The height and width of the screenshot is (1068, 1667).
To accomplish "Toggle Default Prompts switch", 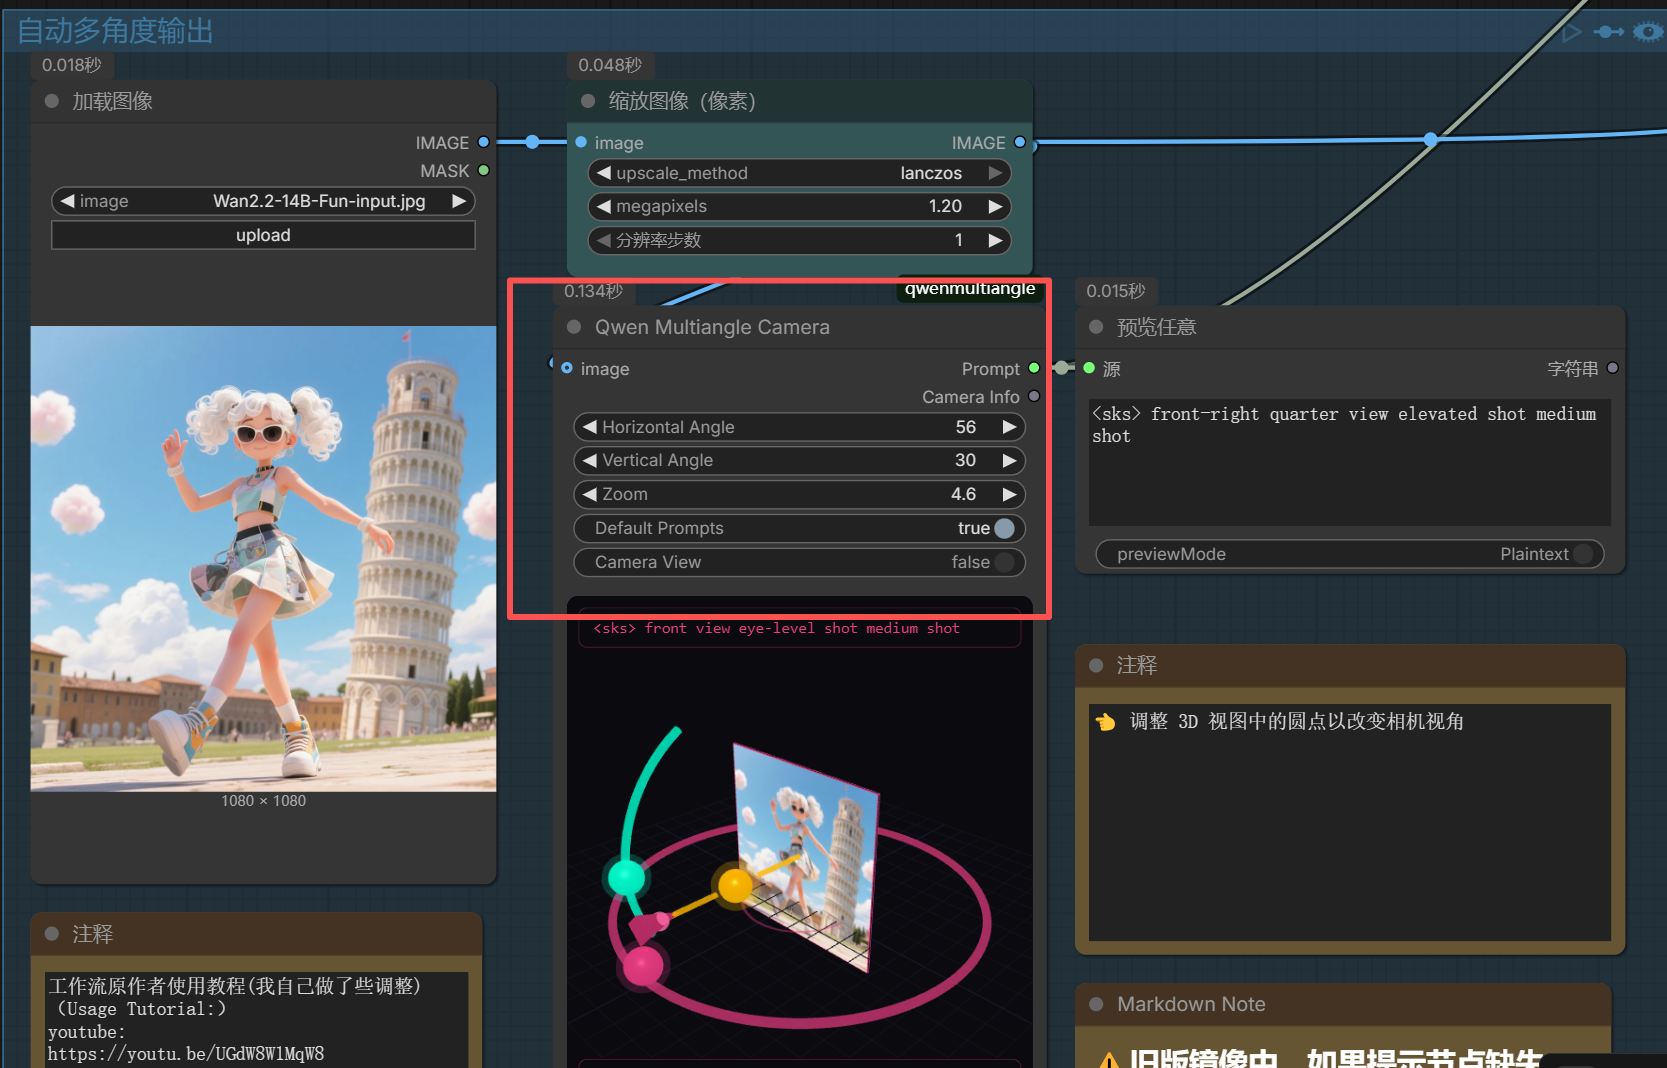I will 1004,528.
